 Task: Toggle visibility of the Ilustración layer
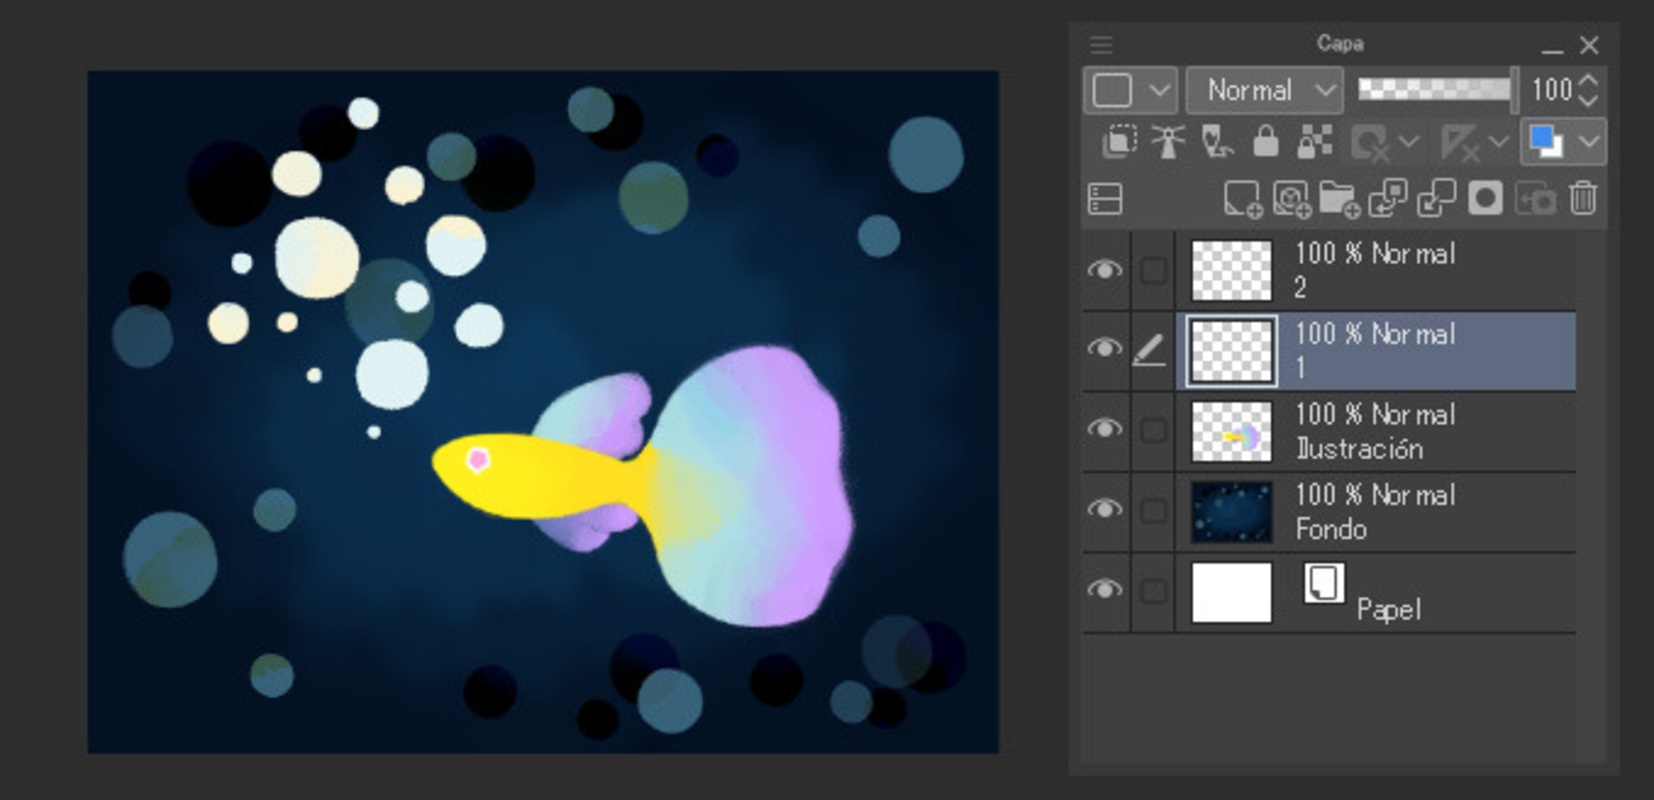(x=1104, y=430)
